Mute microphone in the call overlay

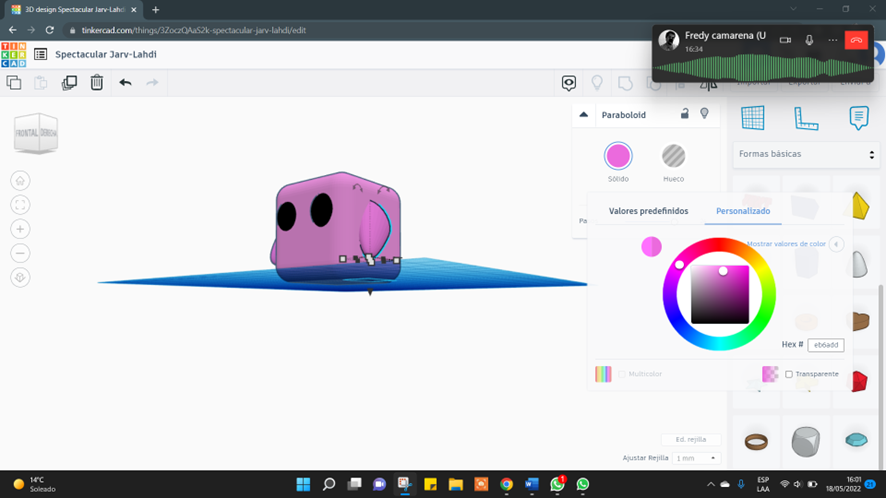click(809, 40)
